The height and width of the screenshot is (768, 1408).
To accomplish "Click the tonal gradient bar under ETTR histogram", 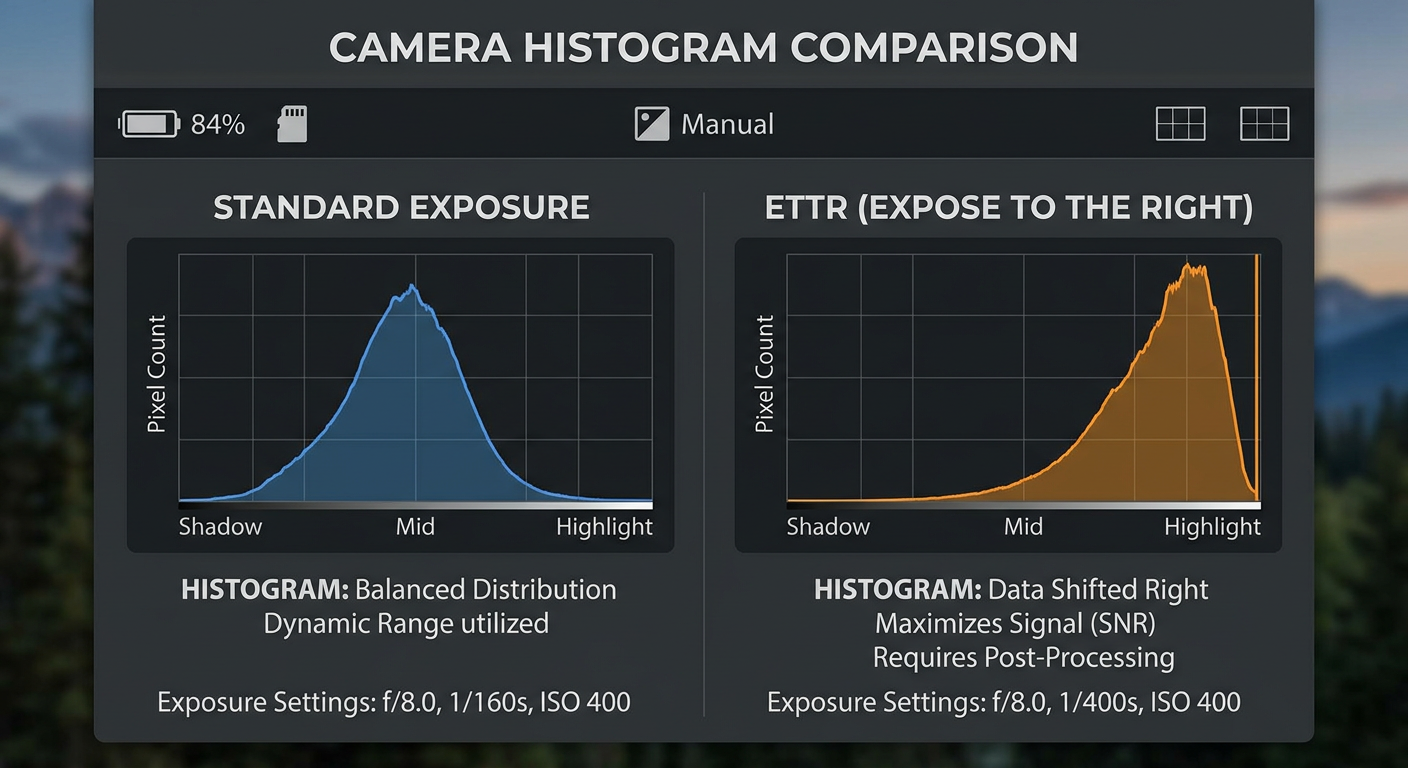I will (1023, 506).
